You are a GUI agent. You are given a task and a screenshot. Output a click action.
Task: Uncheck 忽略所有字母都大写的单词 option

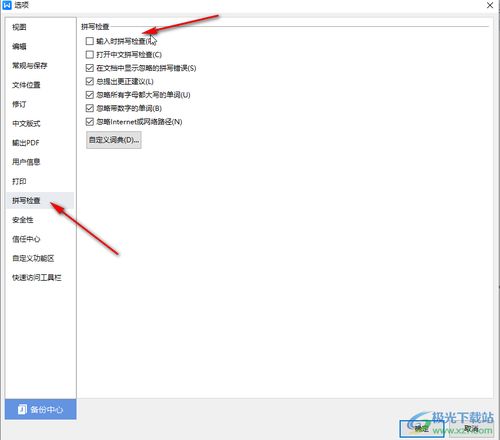click(x=90, y=95)
